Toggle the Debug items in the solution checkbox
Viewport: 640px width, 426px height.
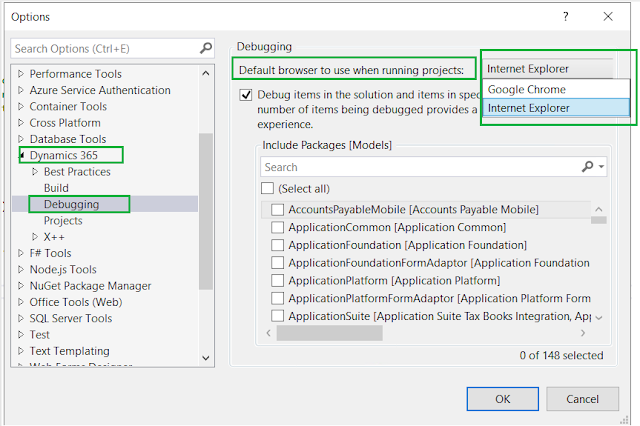(x=245, y=95)
